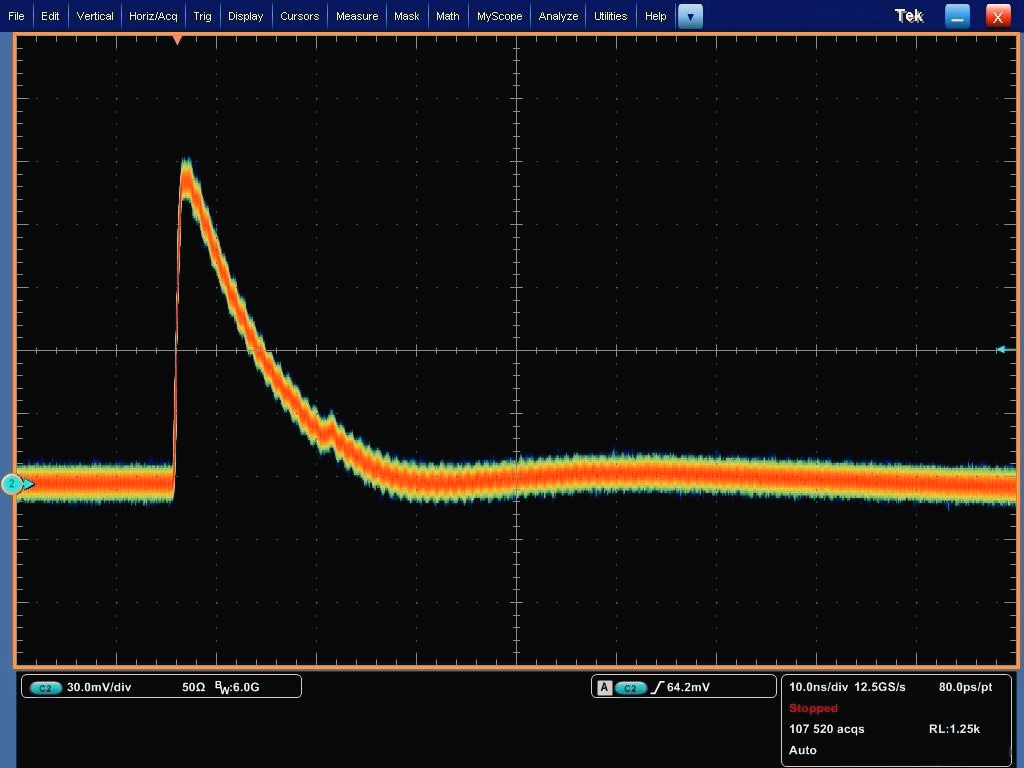Click the 50Ω termination readout
The image size is (1024, 768).
coord(193,687)
